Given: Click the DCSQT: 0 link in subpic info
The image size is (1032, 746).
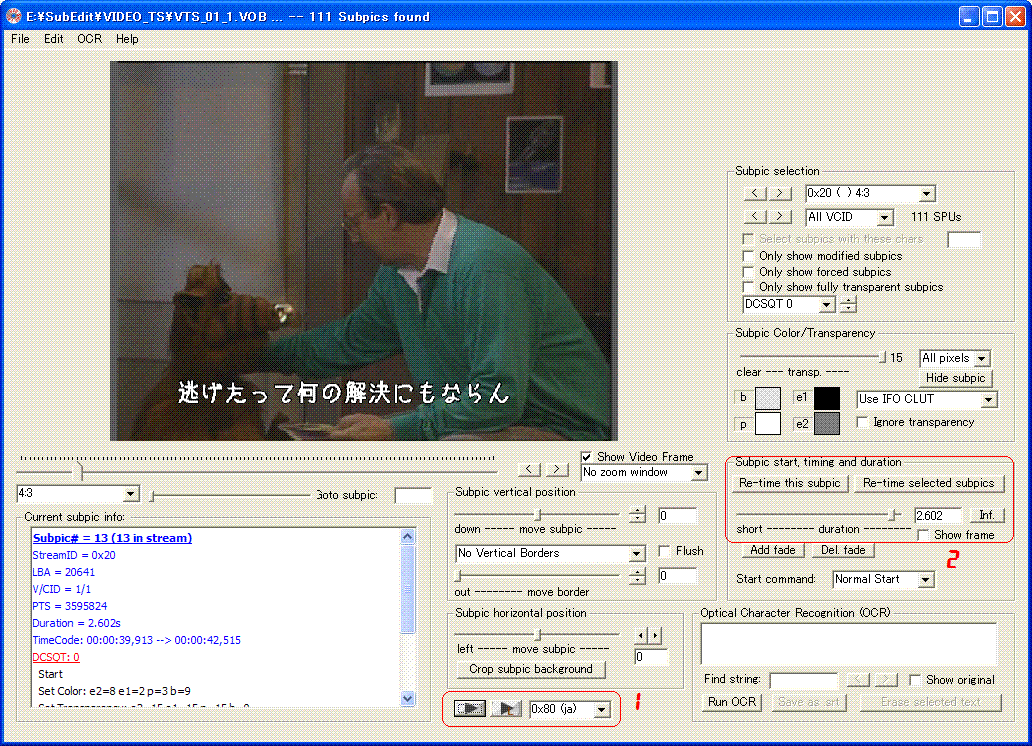Looking at the screenshot, I should click(x=56, y=657).
